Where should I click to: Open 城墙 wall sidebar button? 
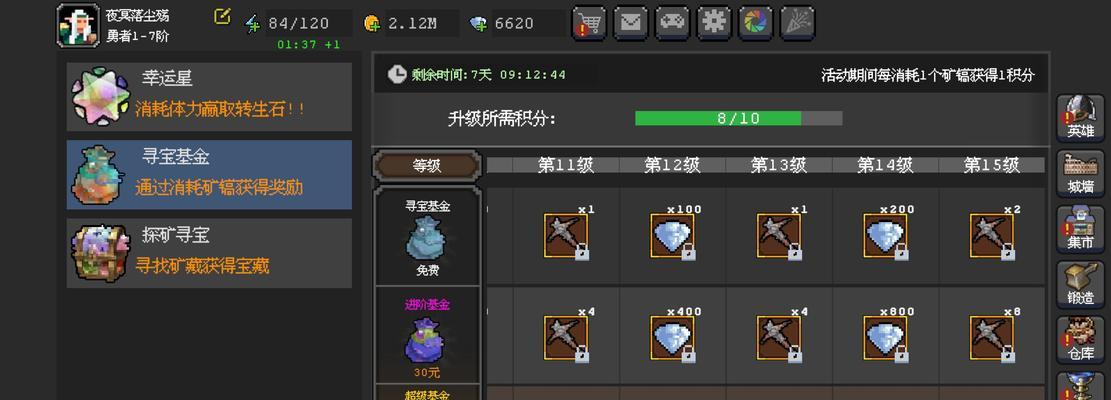coord(1081,174)
